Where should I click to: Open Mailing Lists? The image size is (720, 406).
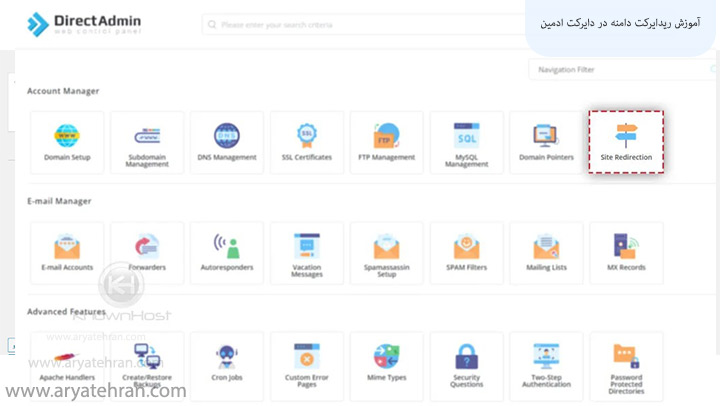546,251
